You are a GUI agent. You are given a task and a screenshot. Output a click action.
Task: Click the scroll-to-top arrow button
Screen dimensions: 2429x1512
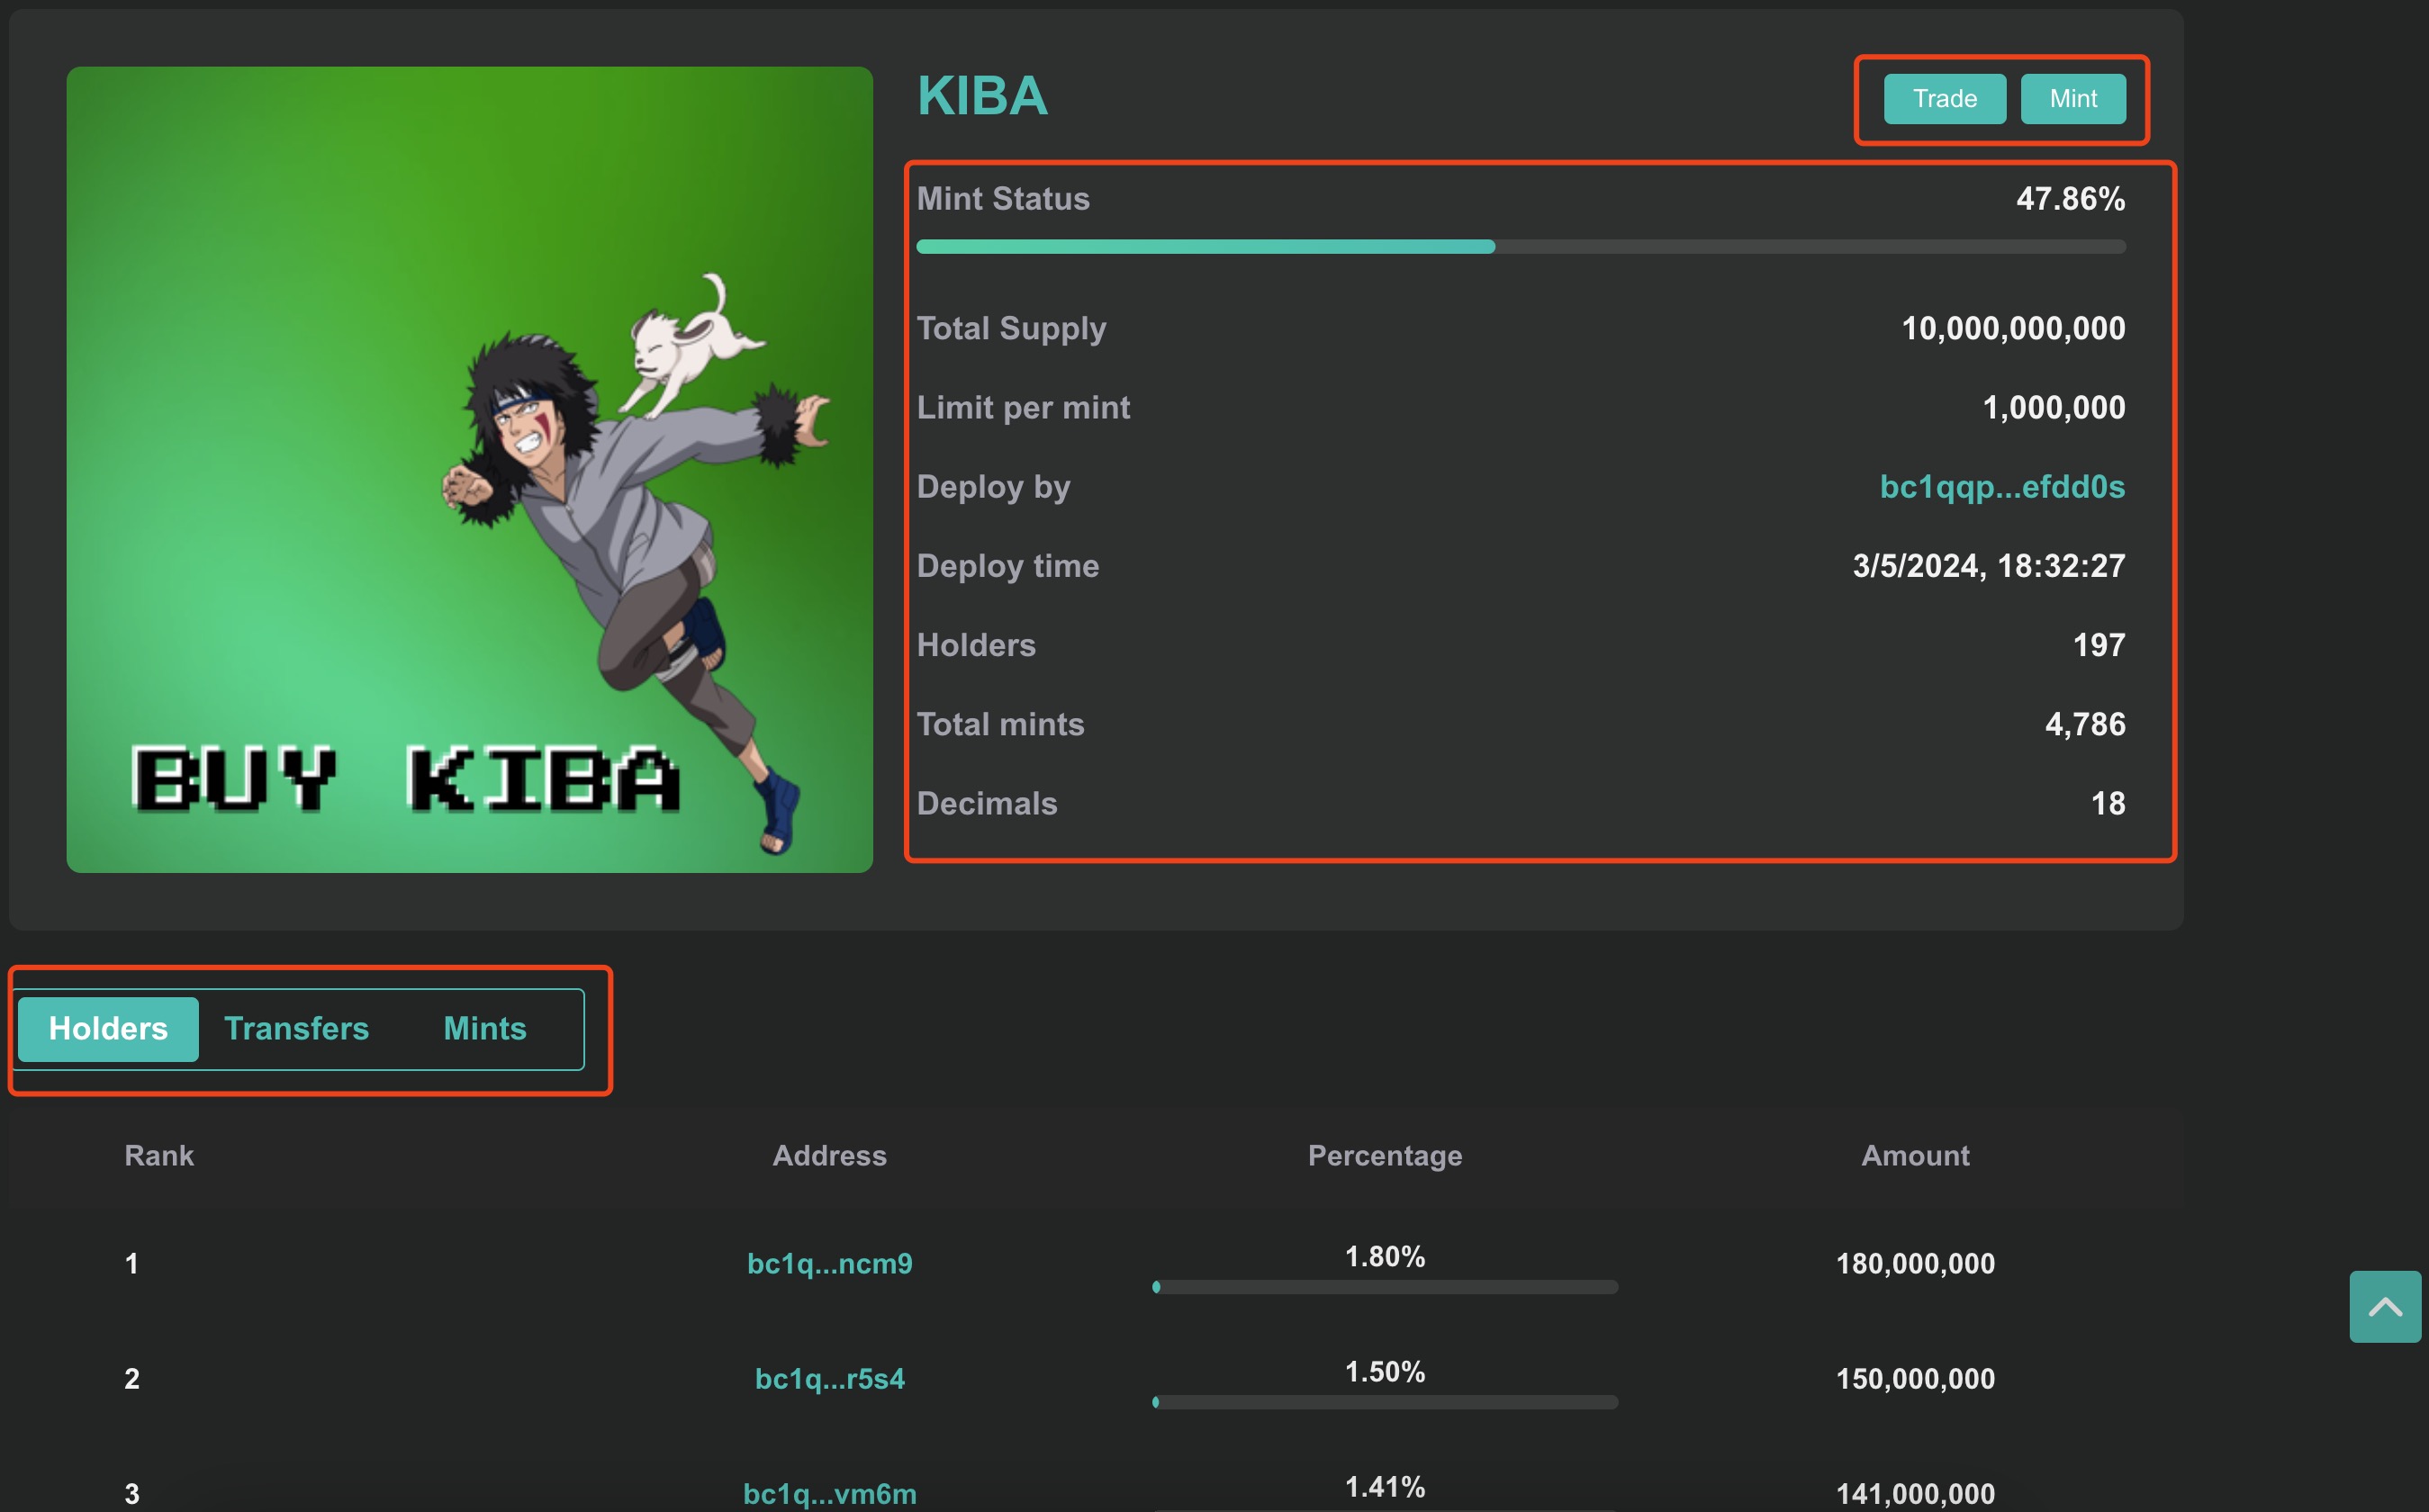2384,1306
